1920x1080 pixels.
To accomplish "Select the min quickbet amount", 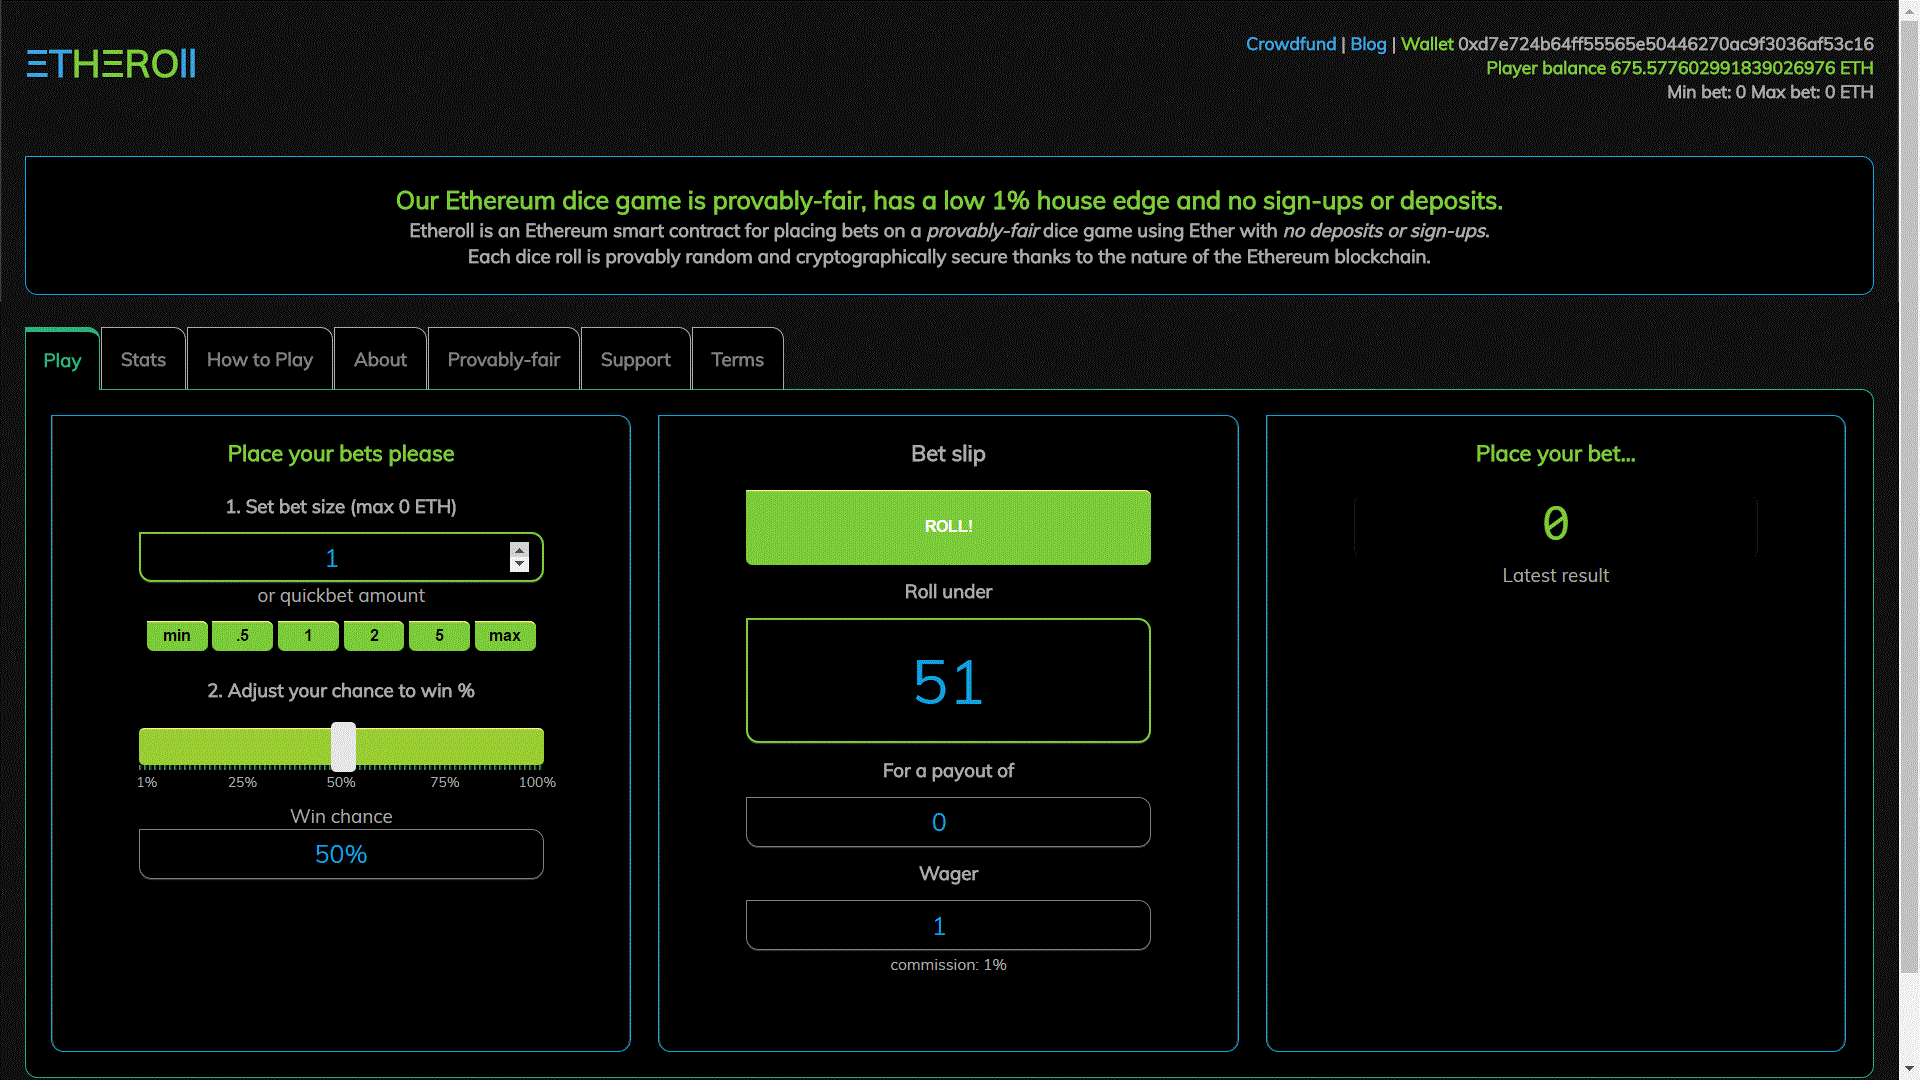I will click(177, 636).
